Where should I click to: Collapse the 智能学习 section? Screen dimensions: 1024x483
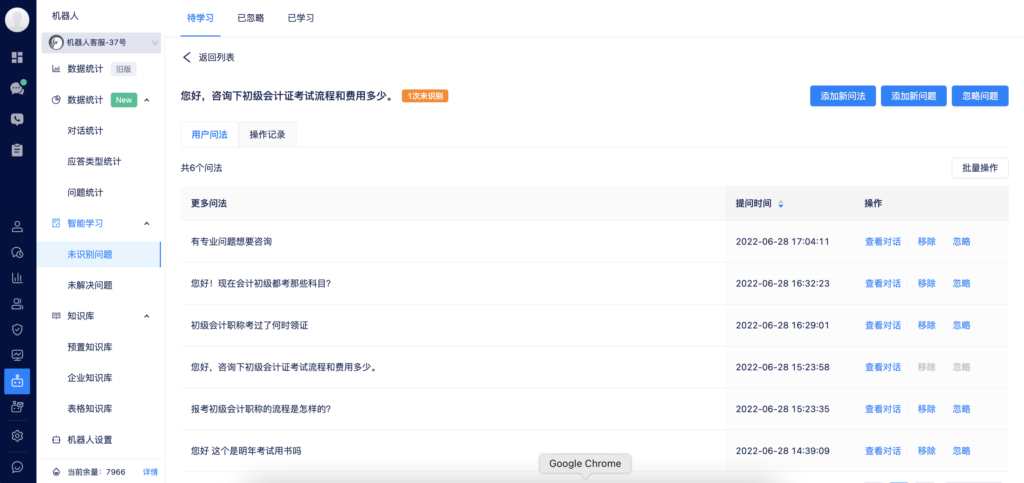click(147, 223)
